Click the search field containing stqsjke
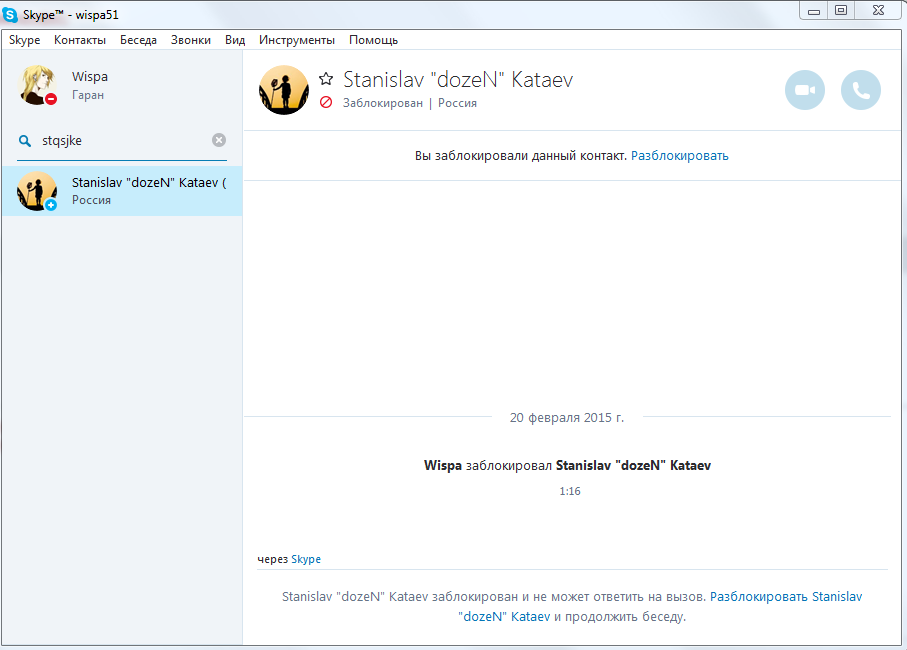This screenshot has width=907, height=650. coord(124,141)
